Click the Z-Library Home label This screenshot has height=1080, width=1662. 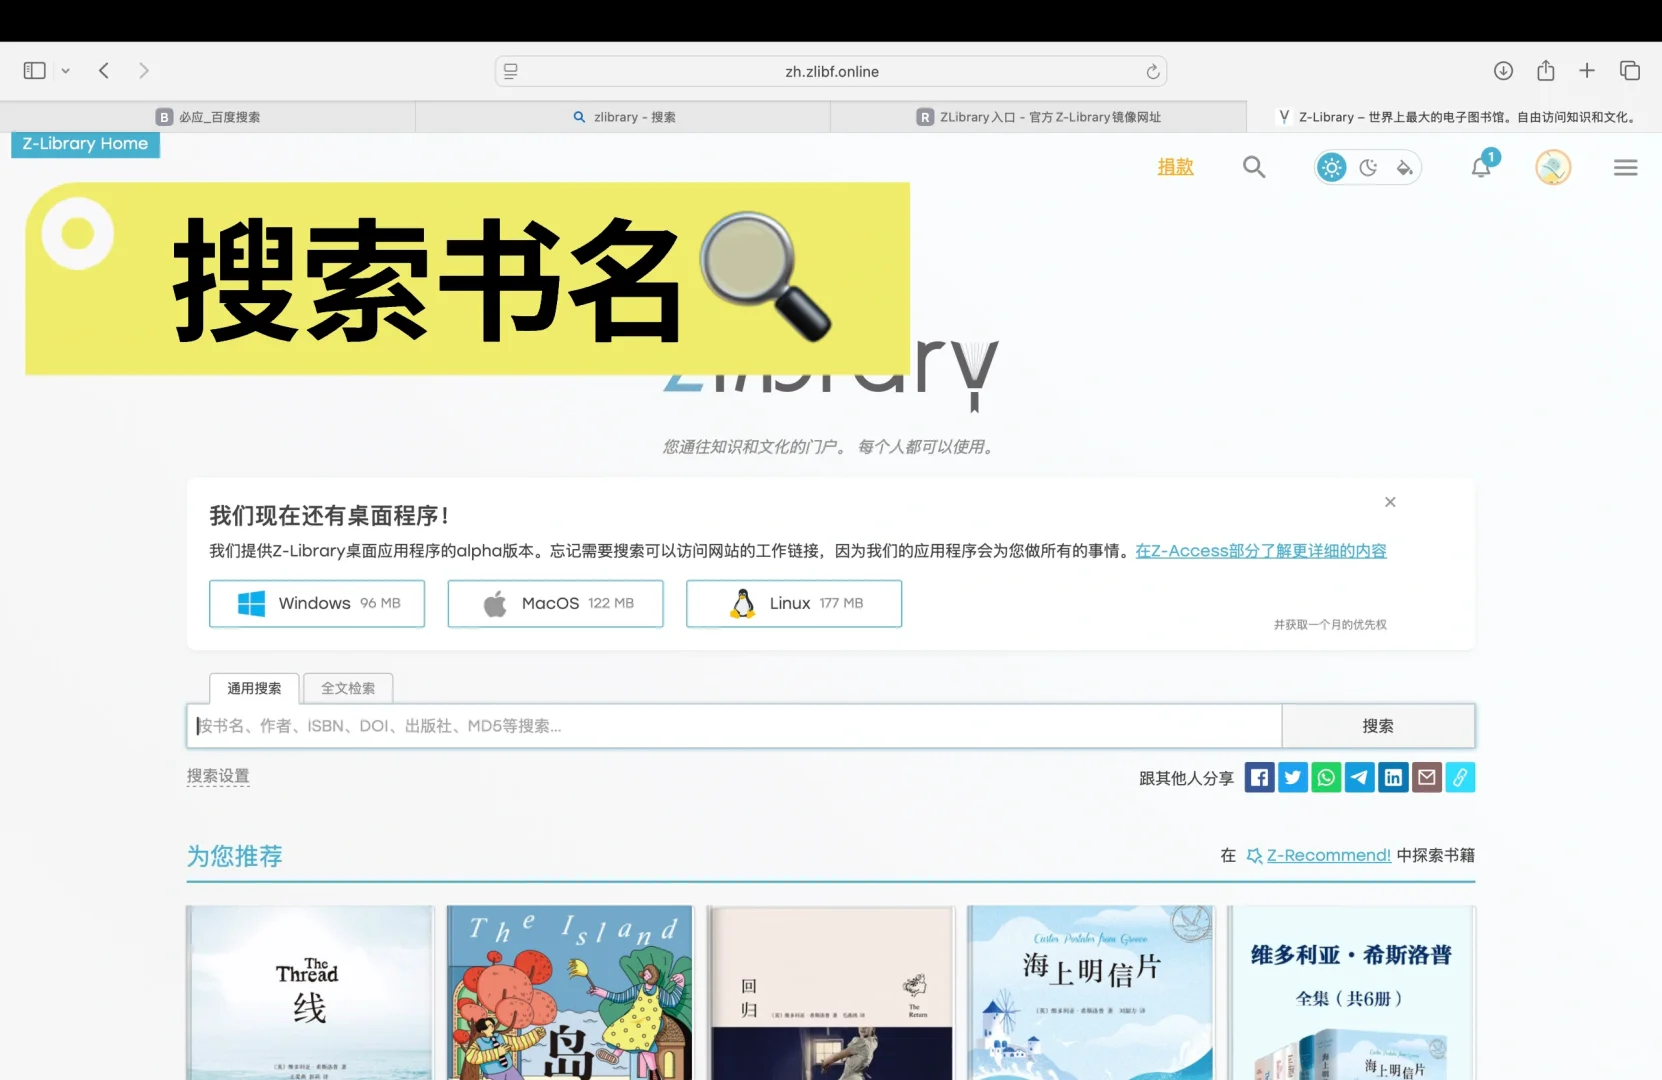pyautogui.click(x=85, y=144)
